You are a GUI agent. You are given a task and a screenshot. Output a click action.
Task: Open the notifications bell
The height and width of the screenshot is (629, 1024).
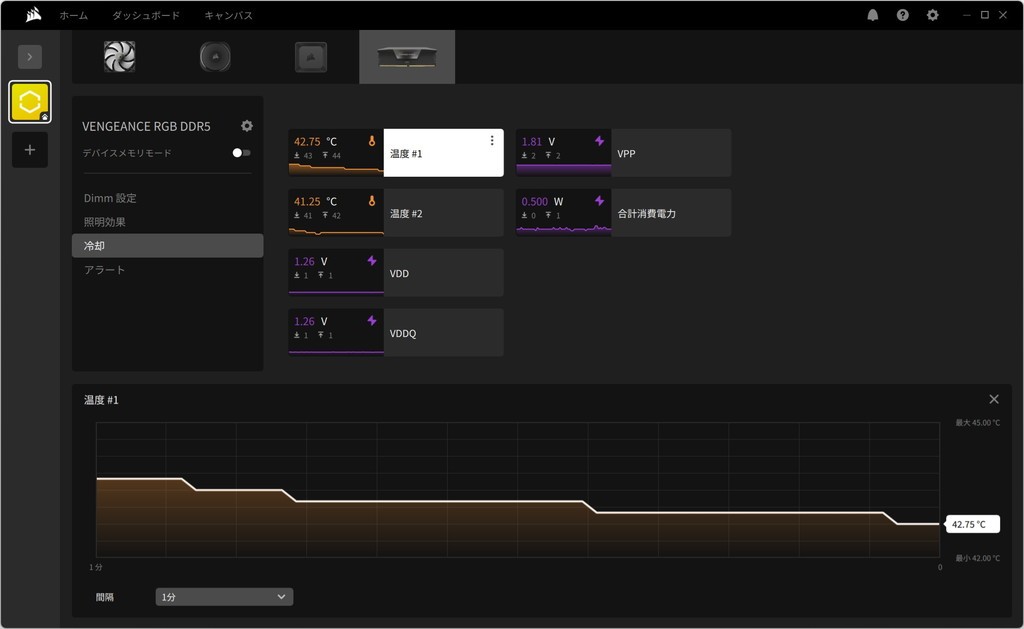tap(872, 15)
